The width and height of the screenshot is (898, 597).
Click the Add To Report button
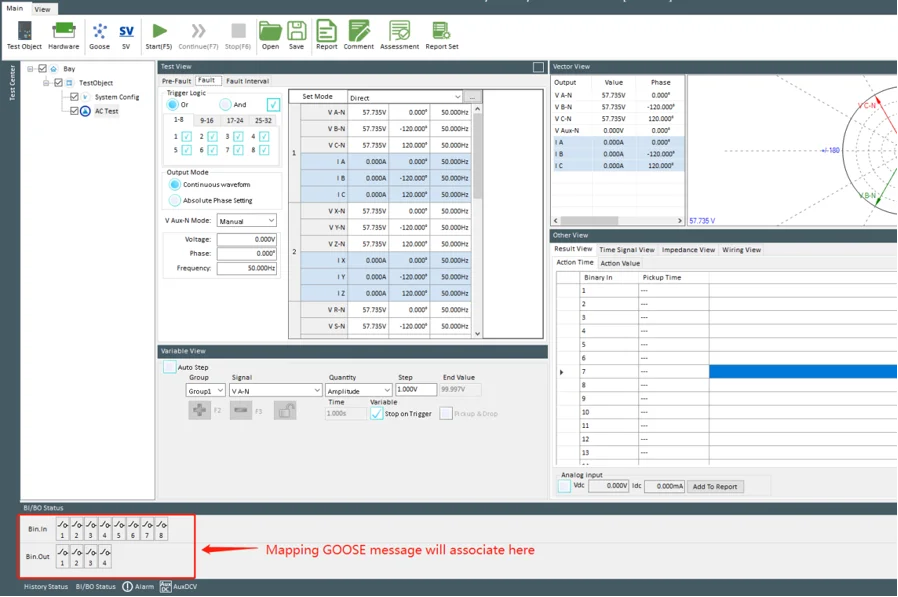click(715, 487)
